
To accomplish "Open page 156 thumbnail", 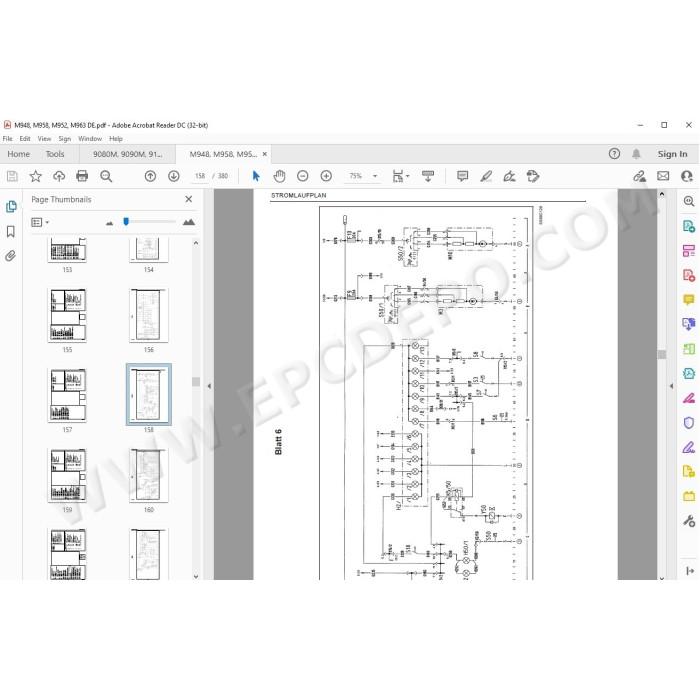I will click(149, 315).
